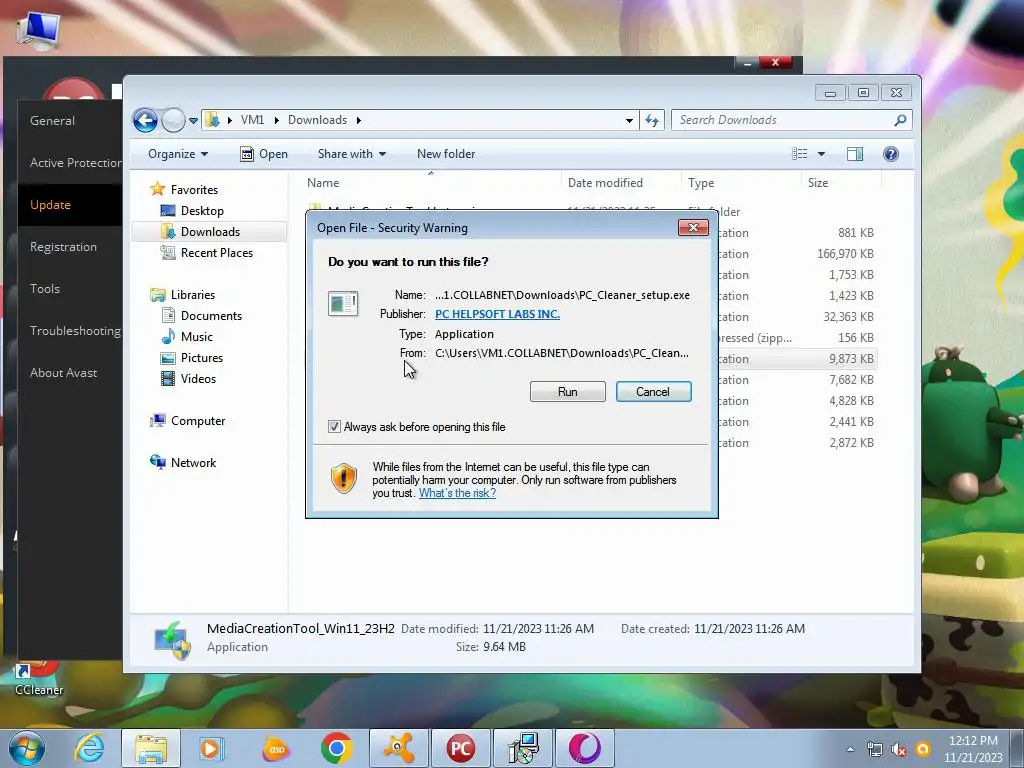Show hidden system tray icons arrow

(850, 750)
